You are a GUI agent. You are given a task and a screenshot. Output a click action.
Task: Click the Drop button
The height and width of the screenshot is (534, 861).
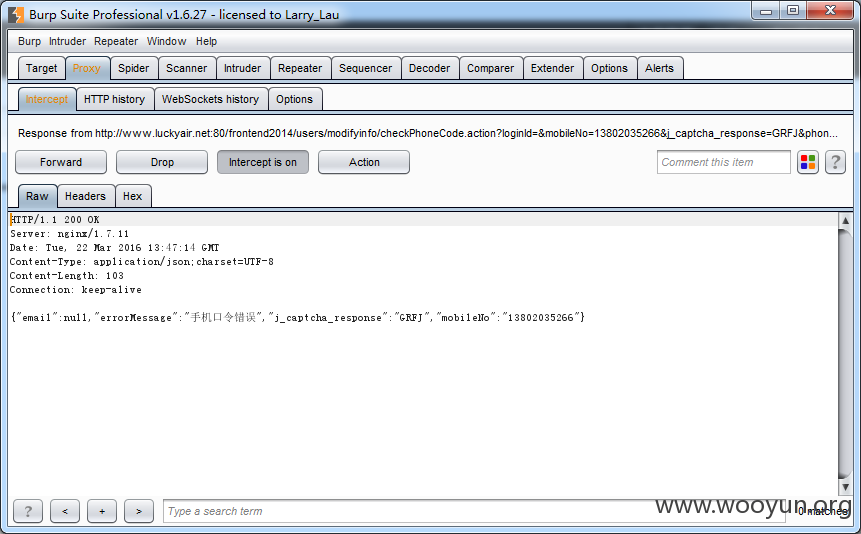pos(162,162)
